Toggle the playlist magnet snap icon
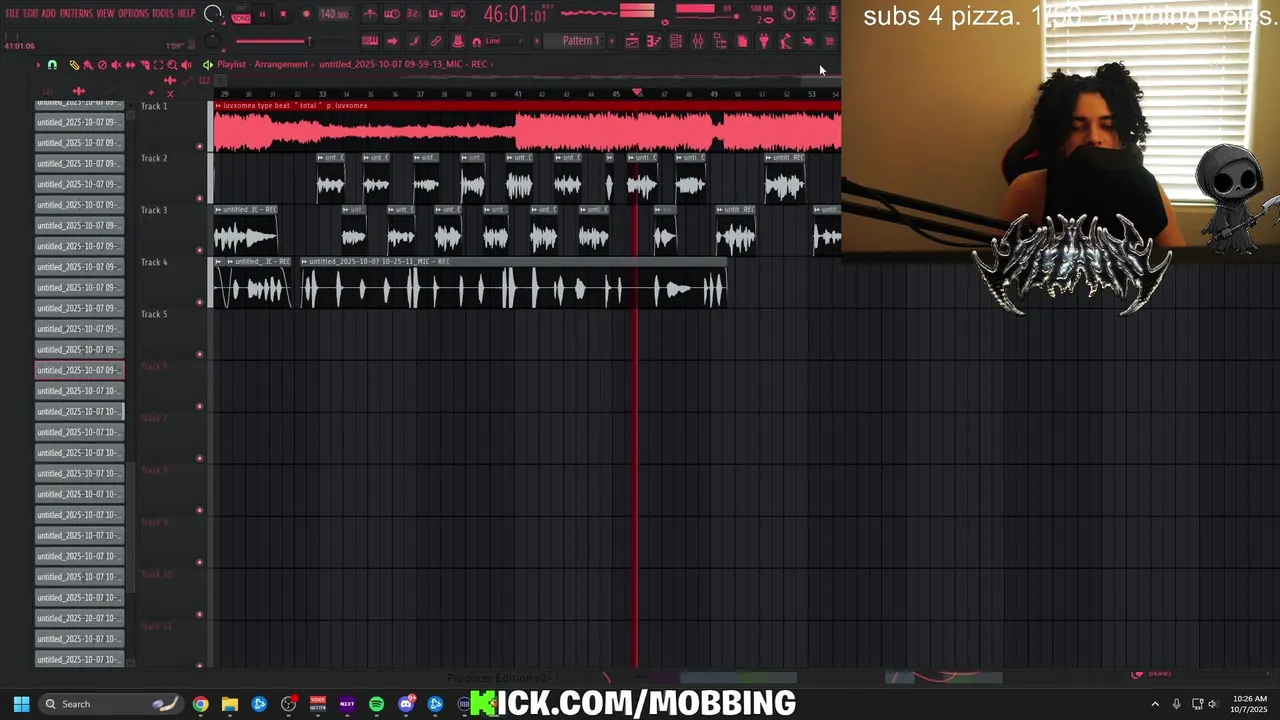 [x=53, y=65]
